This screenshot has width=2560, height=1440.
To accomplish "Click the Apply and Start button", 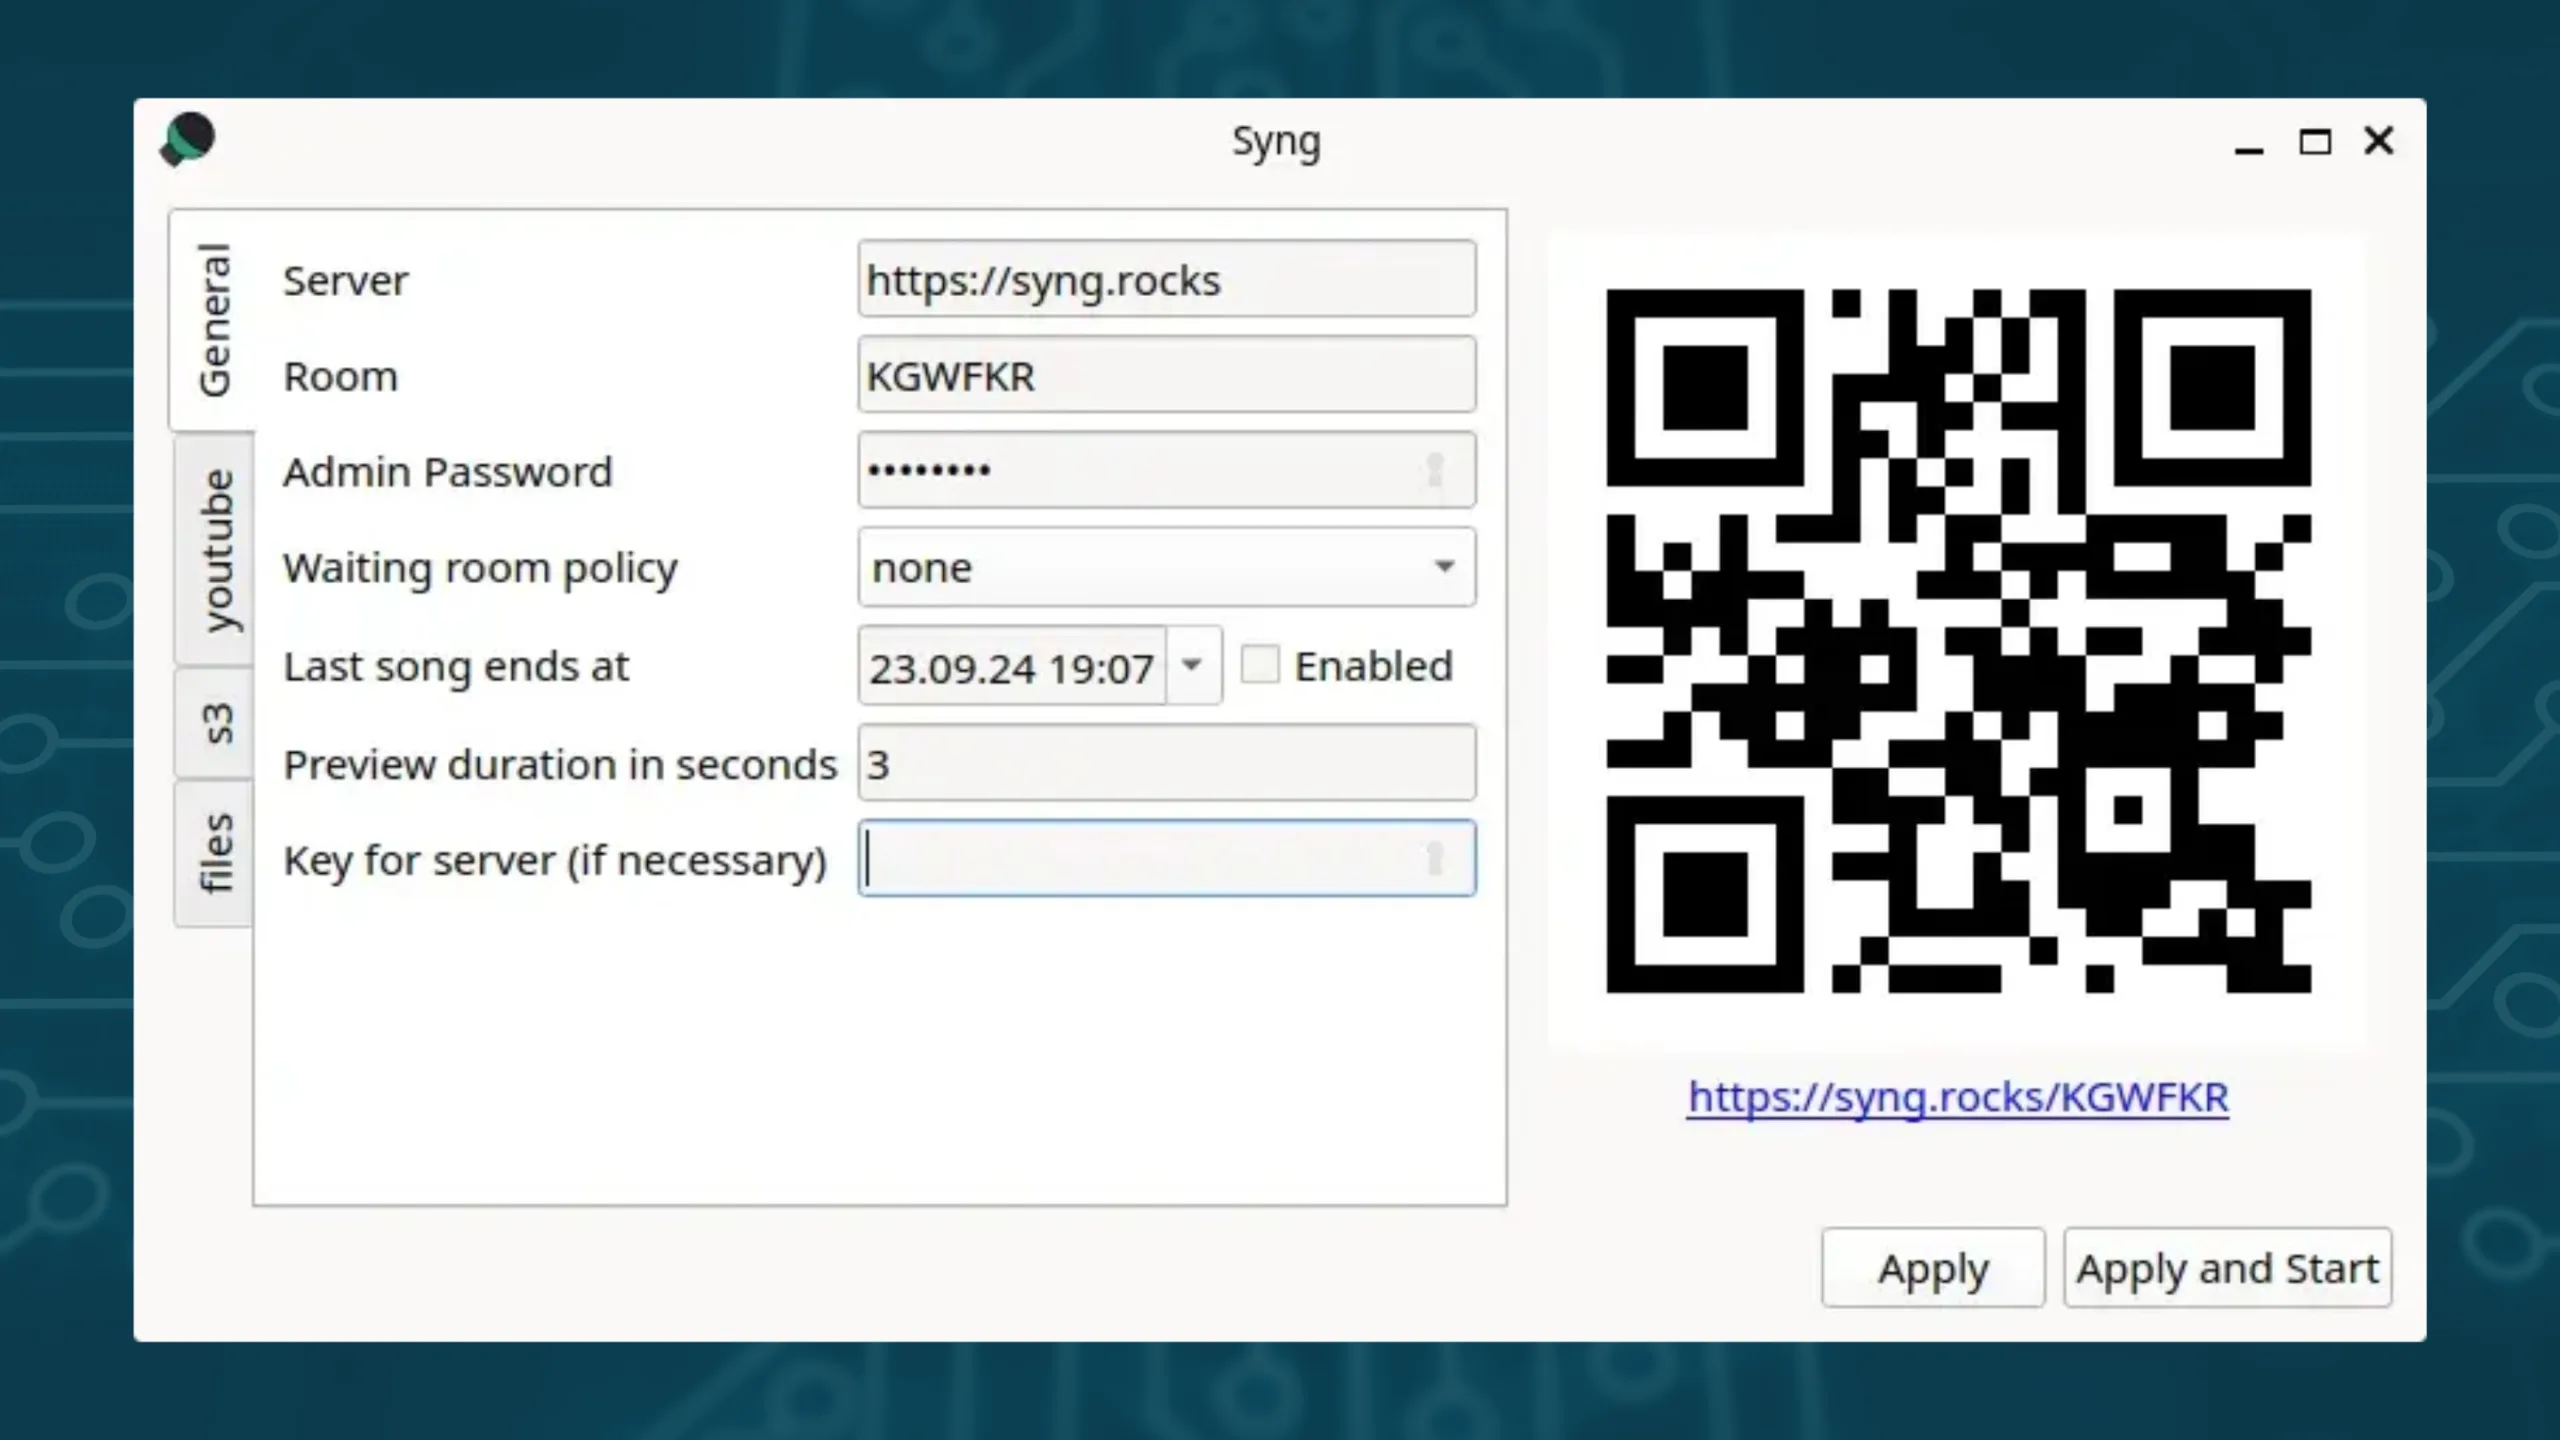I will coord(2228,1267).
